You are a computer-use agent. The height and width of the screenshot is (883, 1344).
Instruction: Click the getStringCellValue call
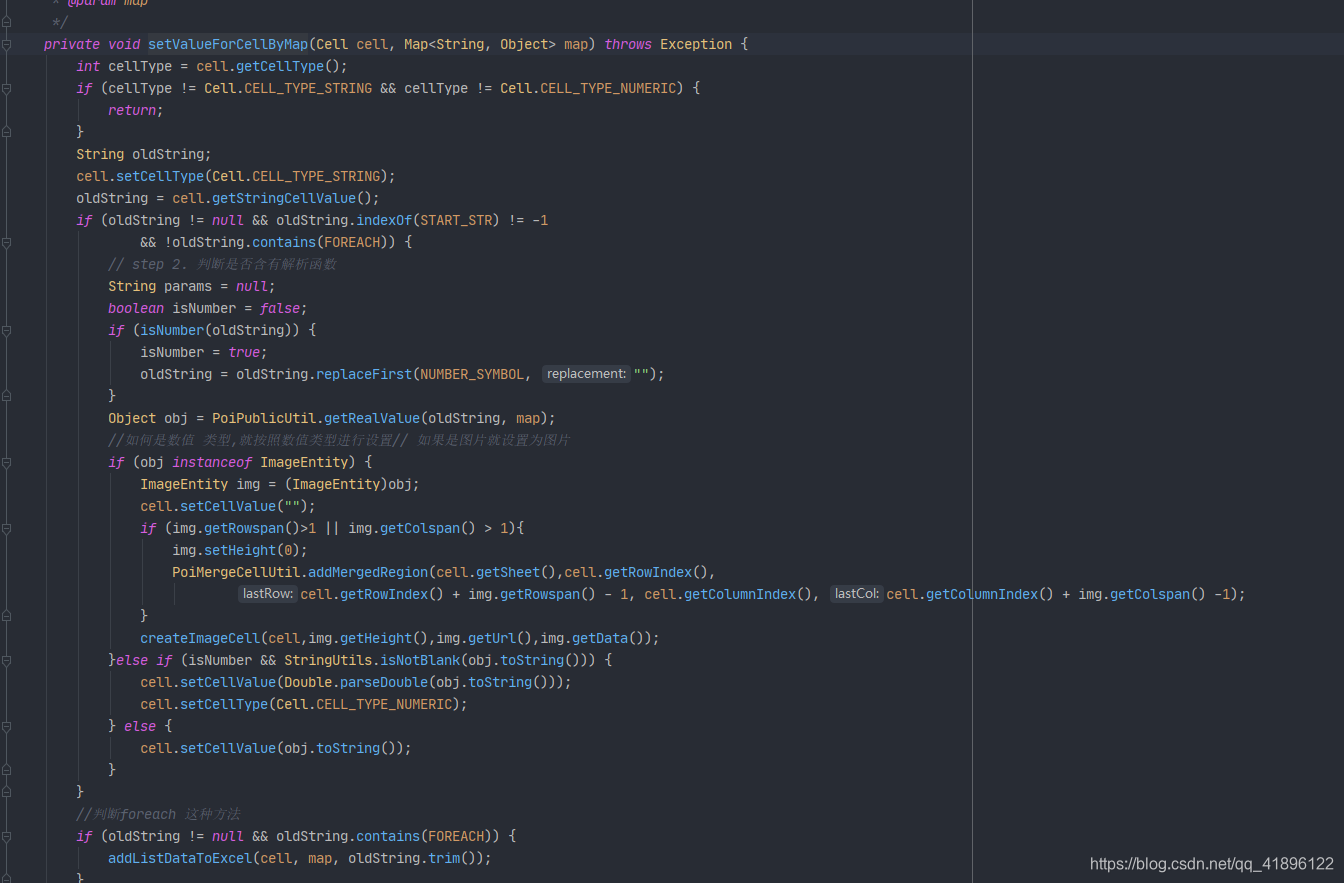(284, 198)
